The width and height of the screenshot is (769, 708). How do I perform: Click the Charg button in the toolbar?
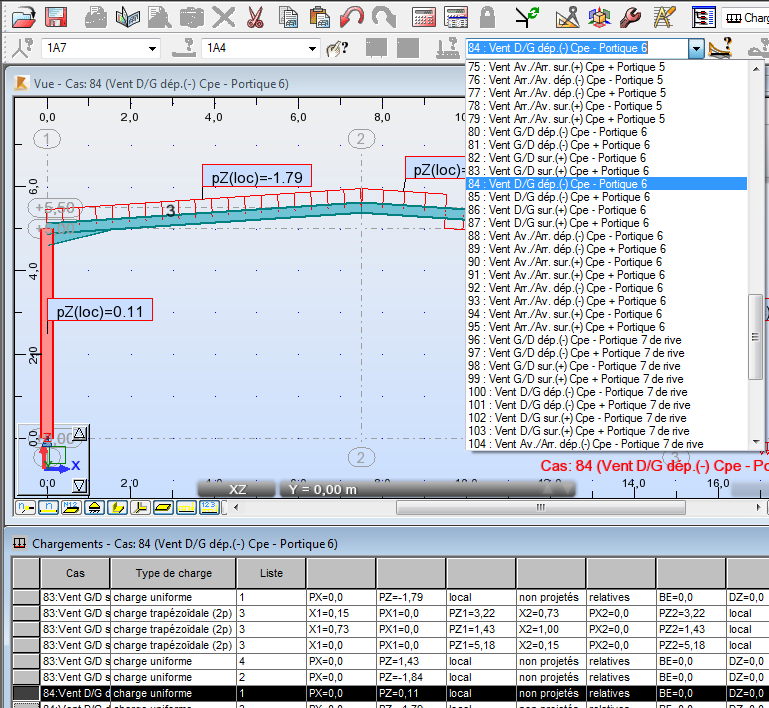pyautogui.click(x=746, y=18)
